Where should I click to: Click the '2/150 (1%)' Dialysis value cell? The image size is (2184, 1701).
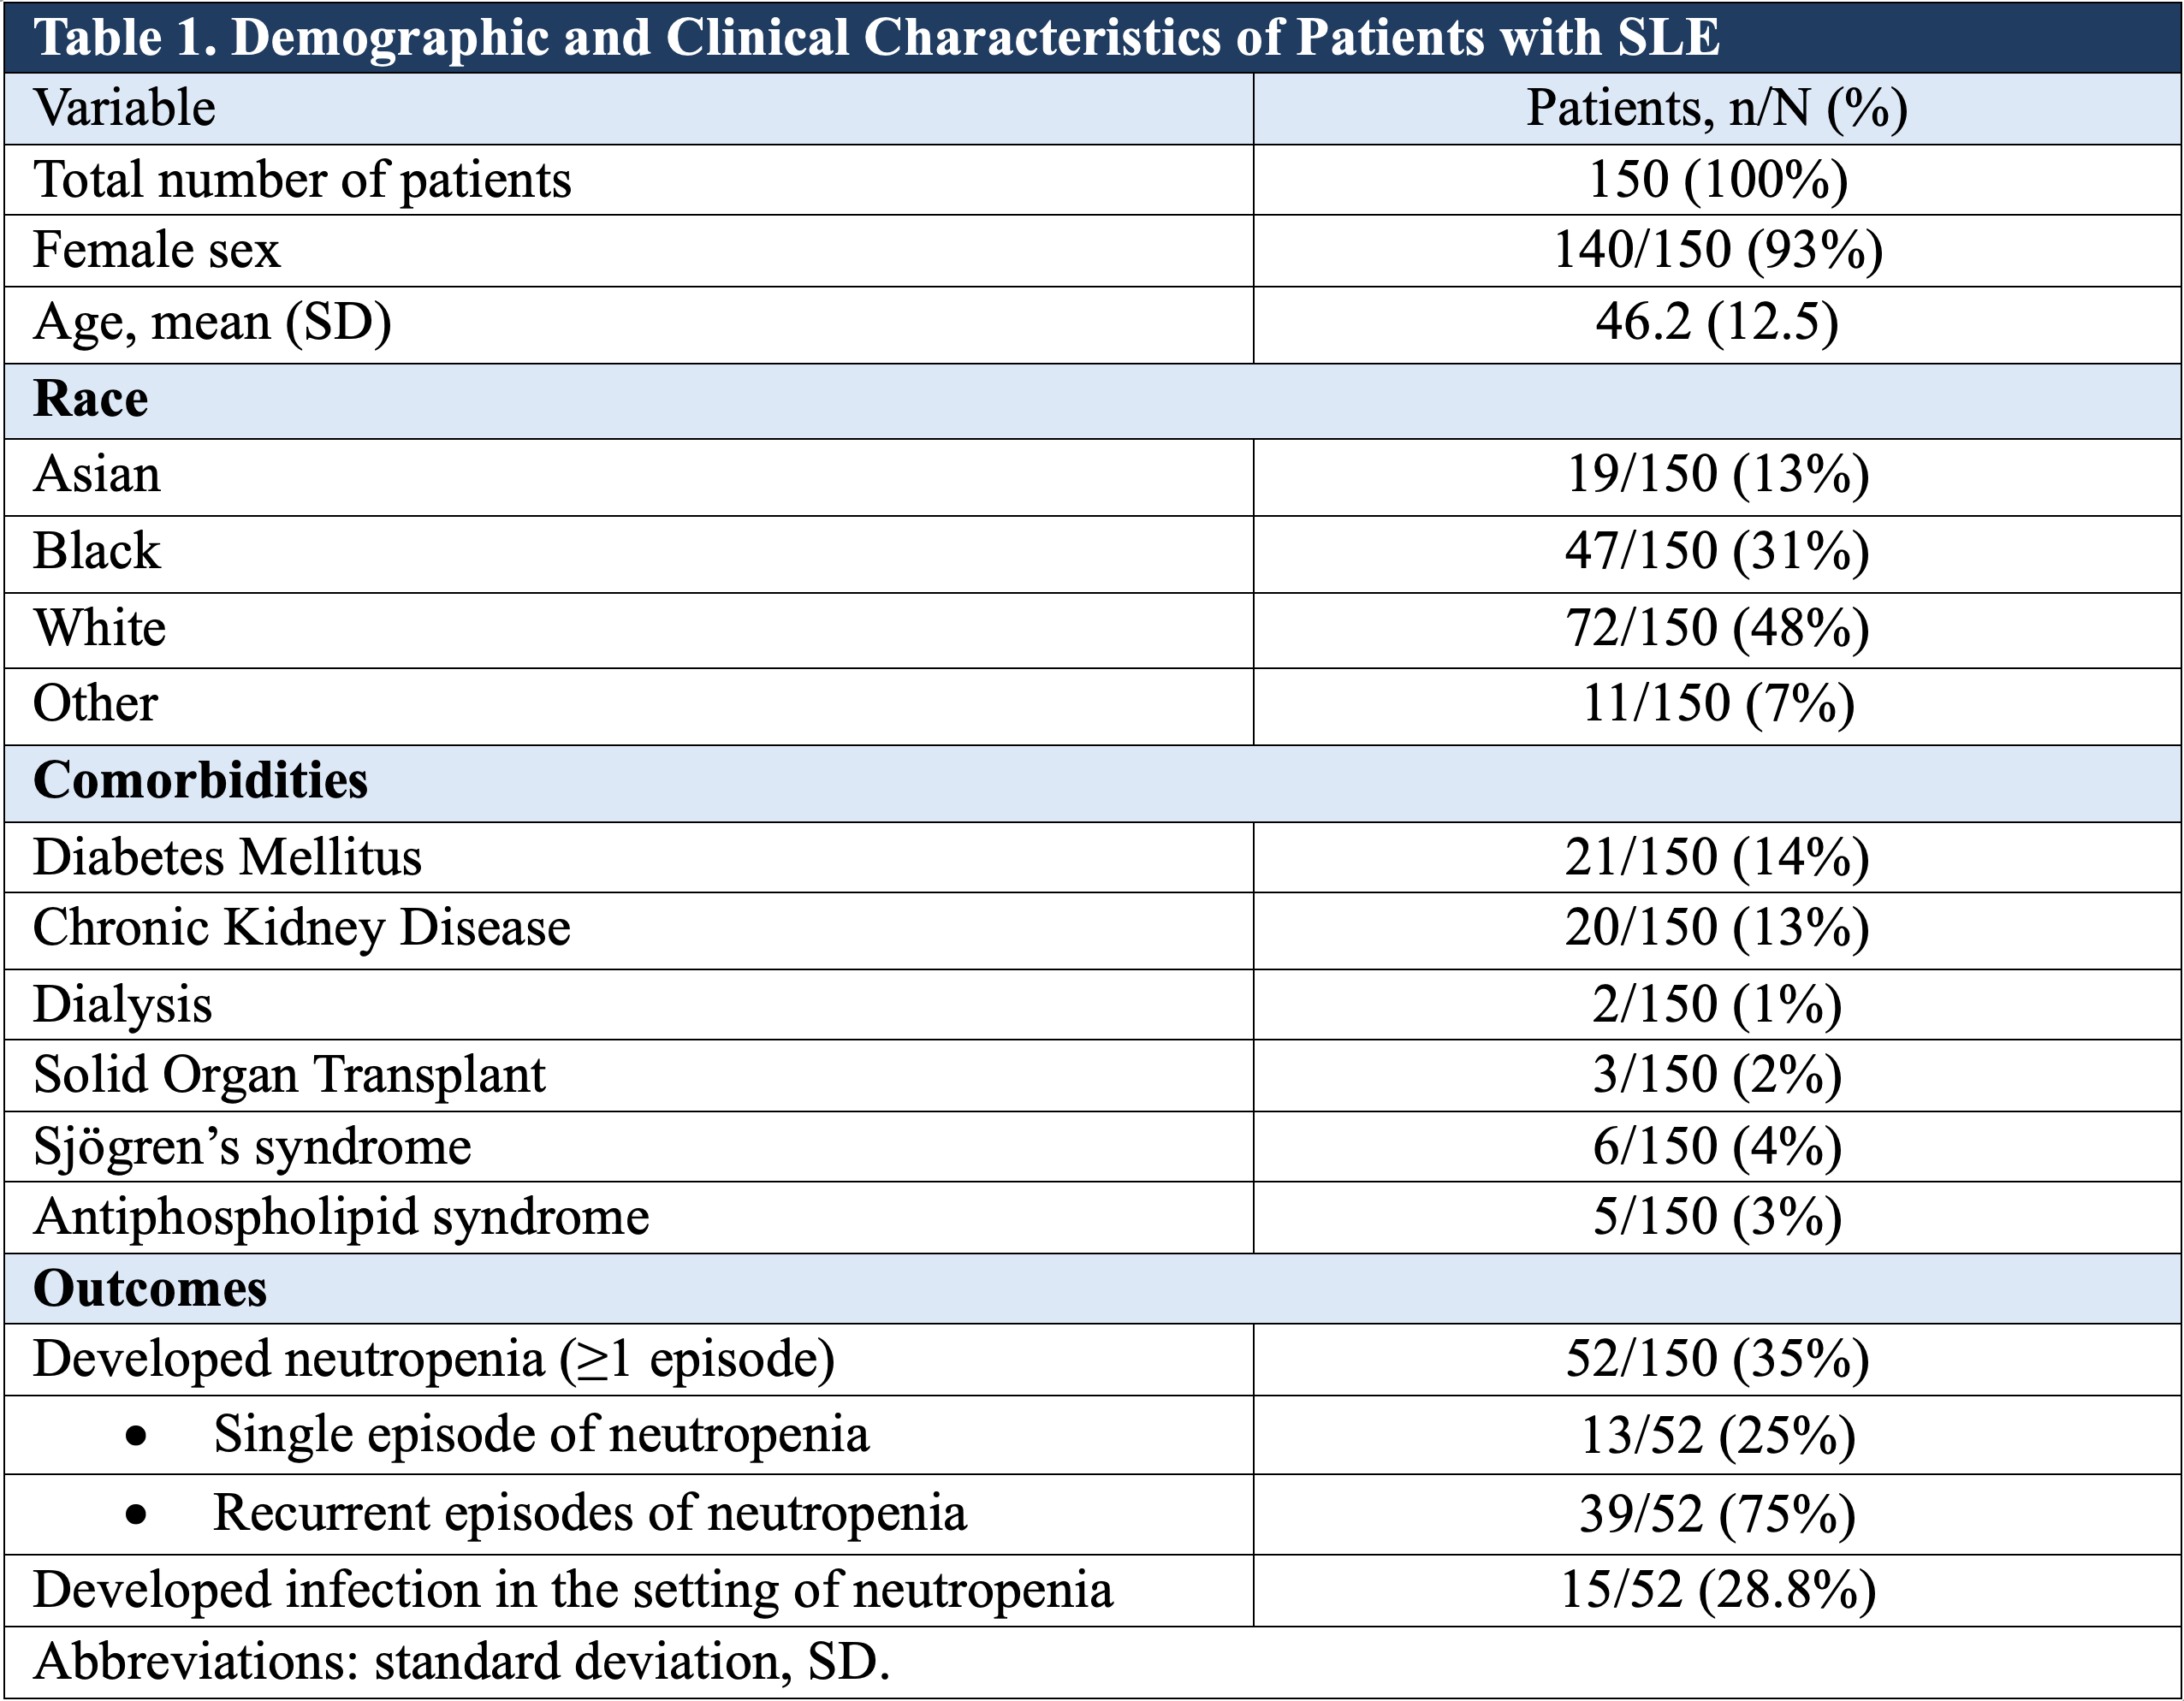[1717, 1004]
